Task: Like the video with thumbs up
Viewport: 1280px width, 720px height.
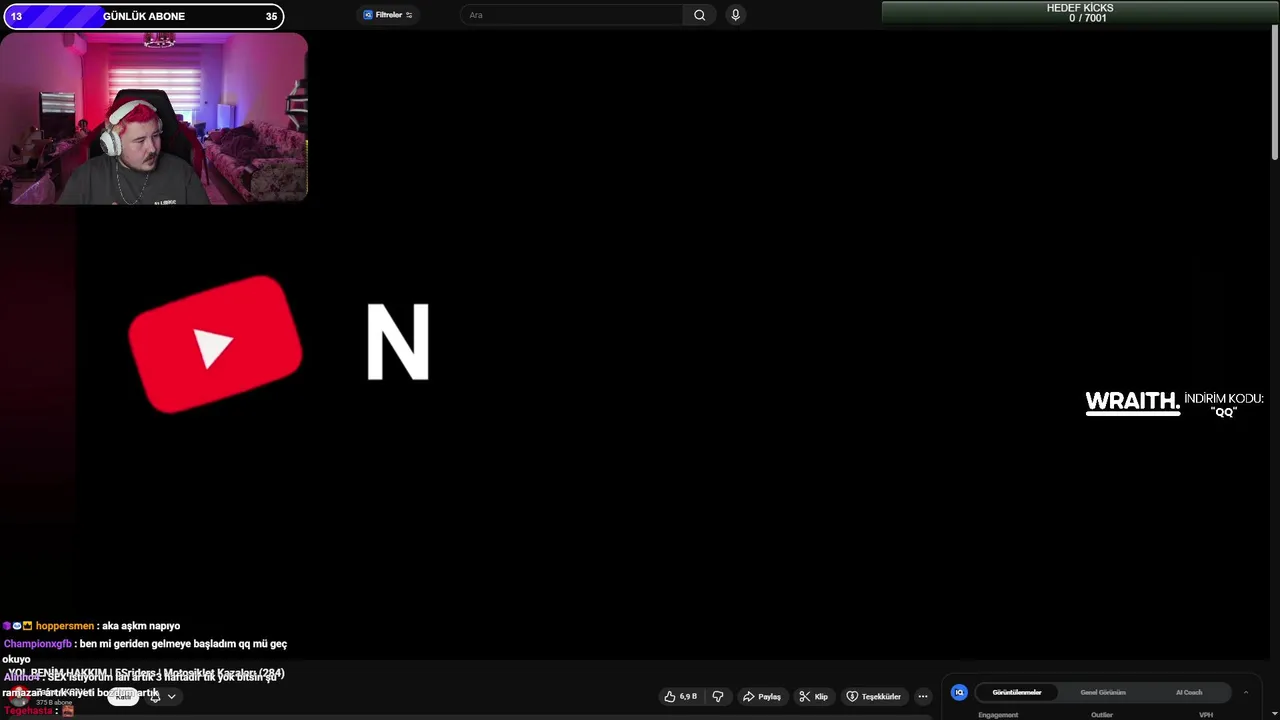Action: (x=681, y=696)
